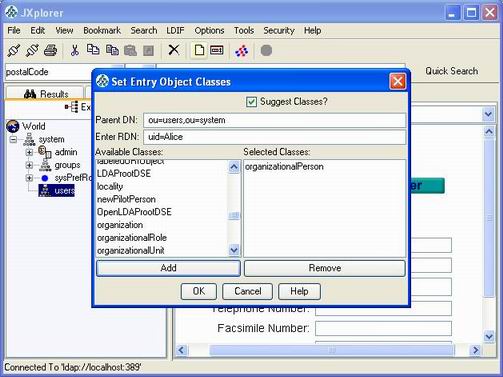The height and width of the screenshot is (377, 503).
Task: Open the Search menu
Action: coord(144,30)
